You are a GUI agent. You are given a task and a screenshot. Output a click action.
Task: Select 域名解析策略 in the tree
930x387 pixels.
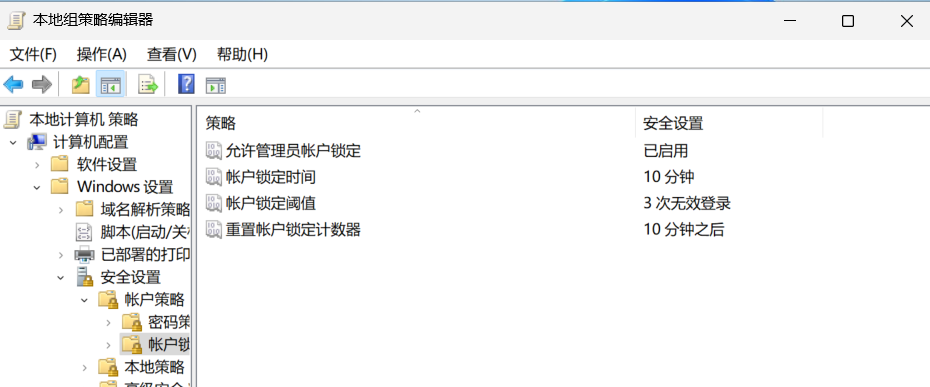point(145,210)
